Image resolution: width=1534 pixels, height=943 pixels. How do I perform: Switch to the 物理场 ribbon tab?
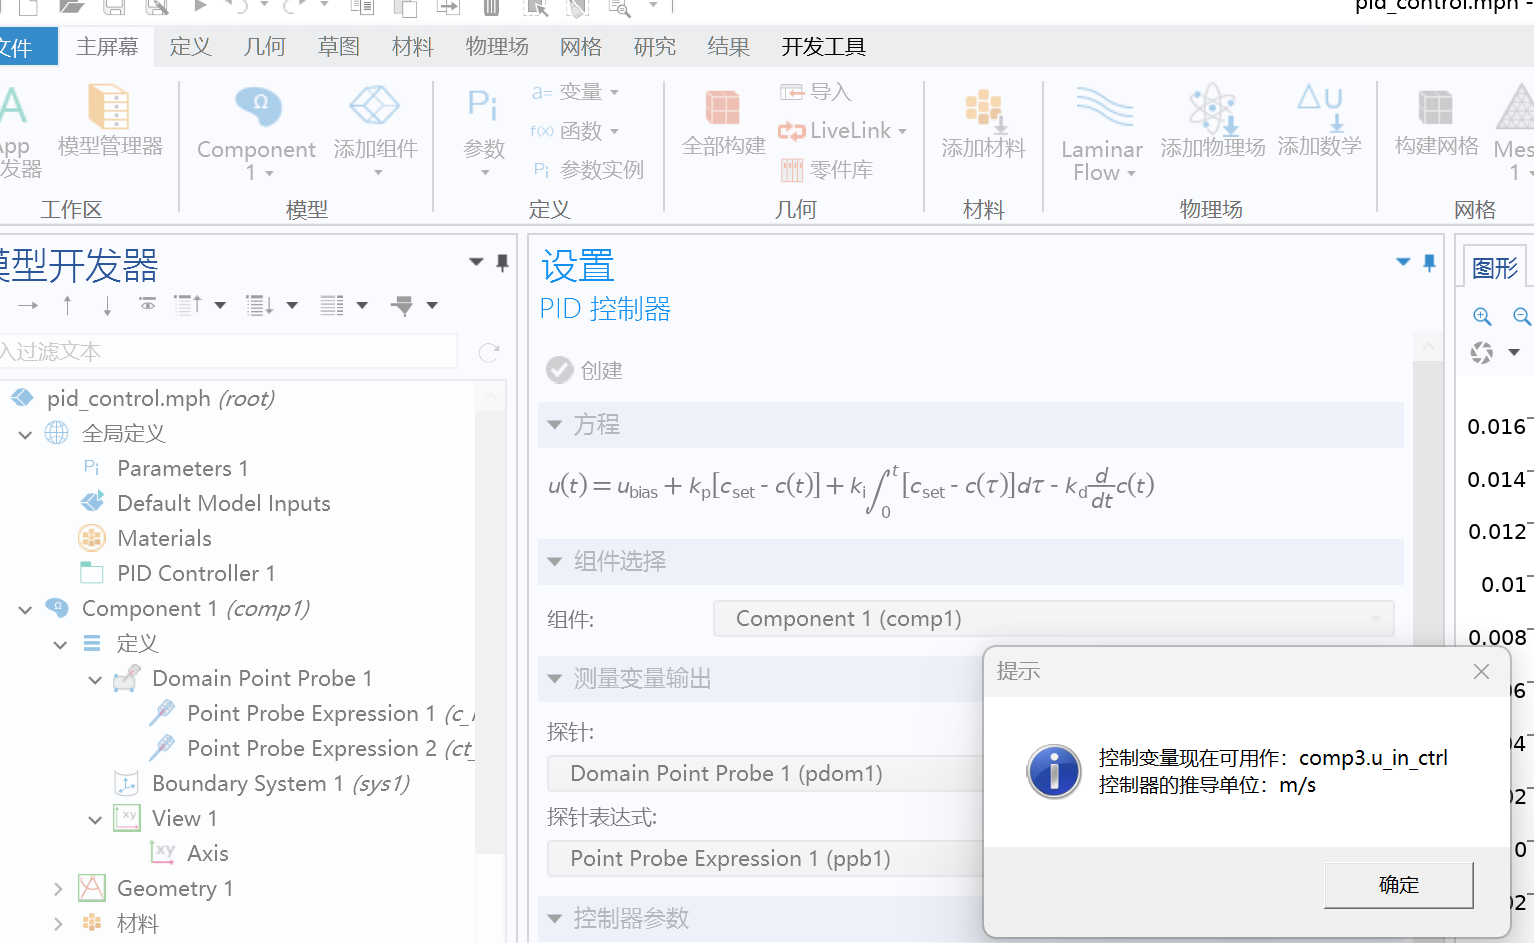coord(497,46)
